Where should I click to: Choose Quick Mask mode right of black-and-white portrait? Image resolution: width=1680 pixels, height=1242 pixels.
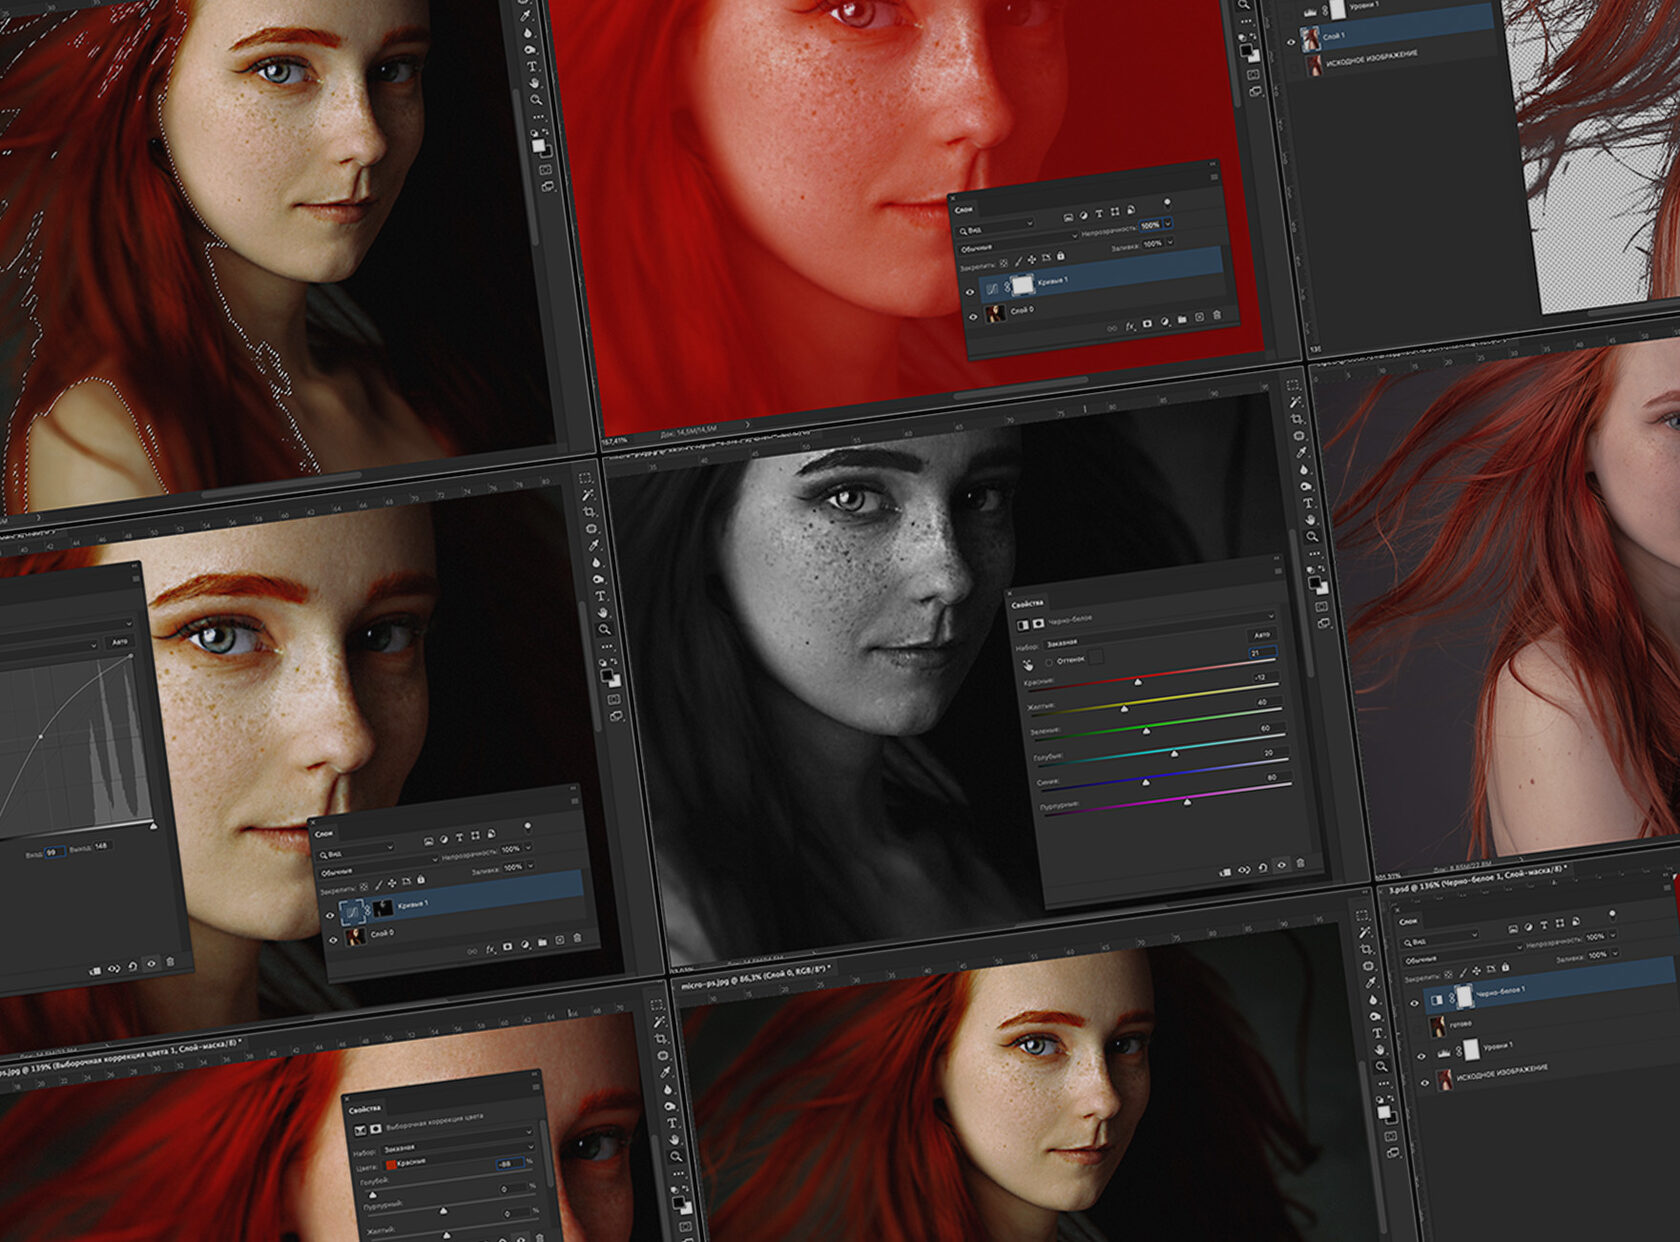(x=1322, y=606)
